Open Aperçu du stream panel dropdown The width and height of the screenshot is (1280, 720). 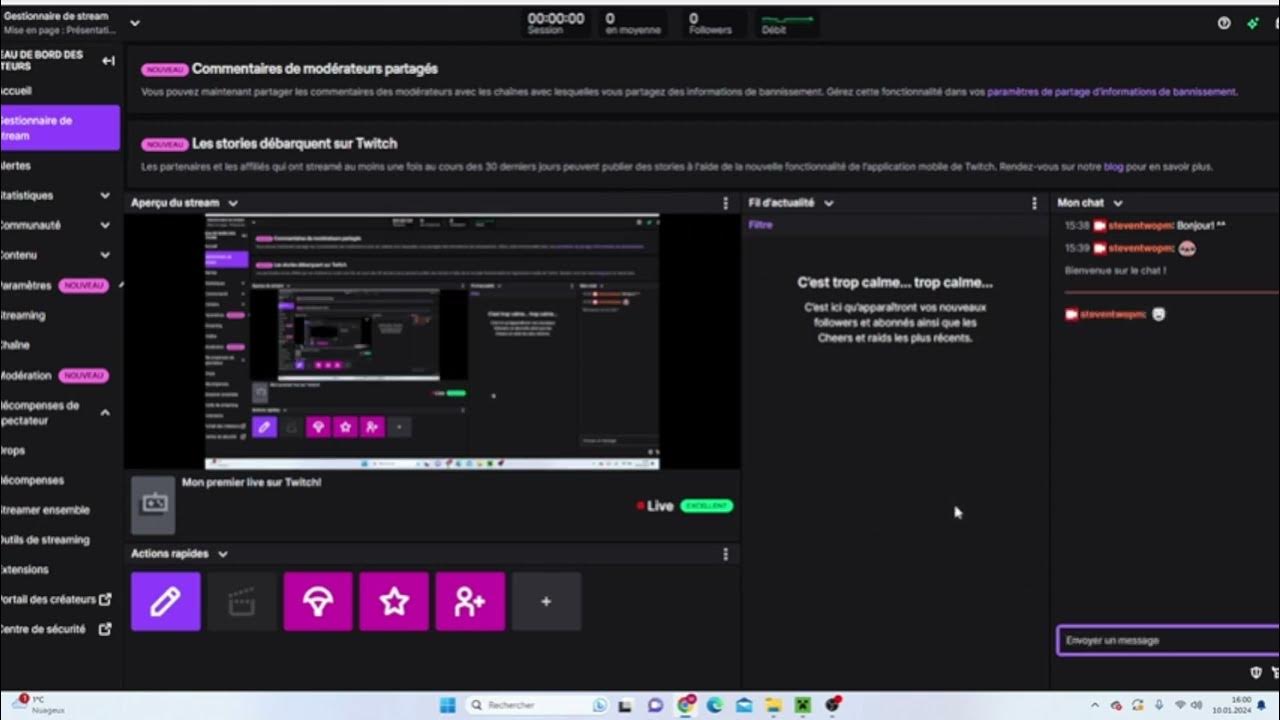(x=233, y=203)
